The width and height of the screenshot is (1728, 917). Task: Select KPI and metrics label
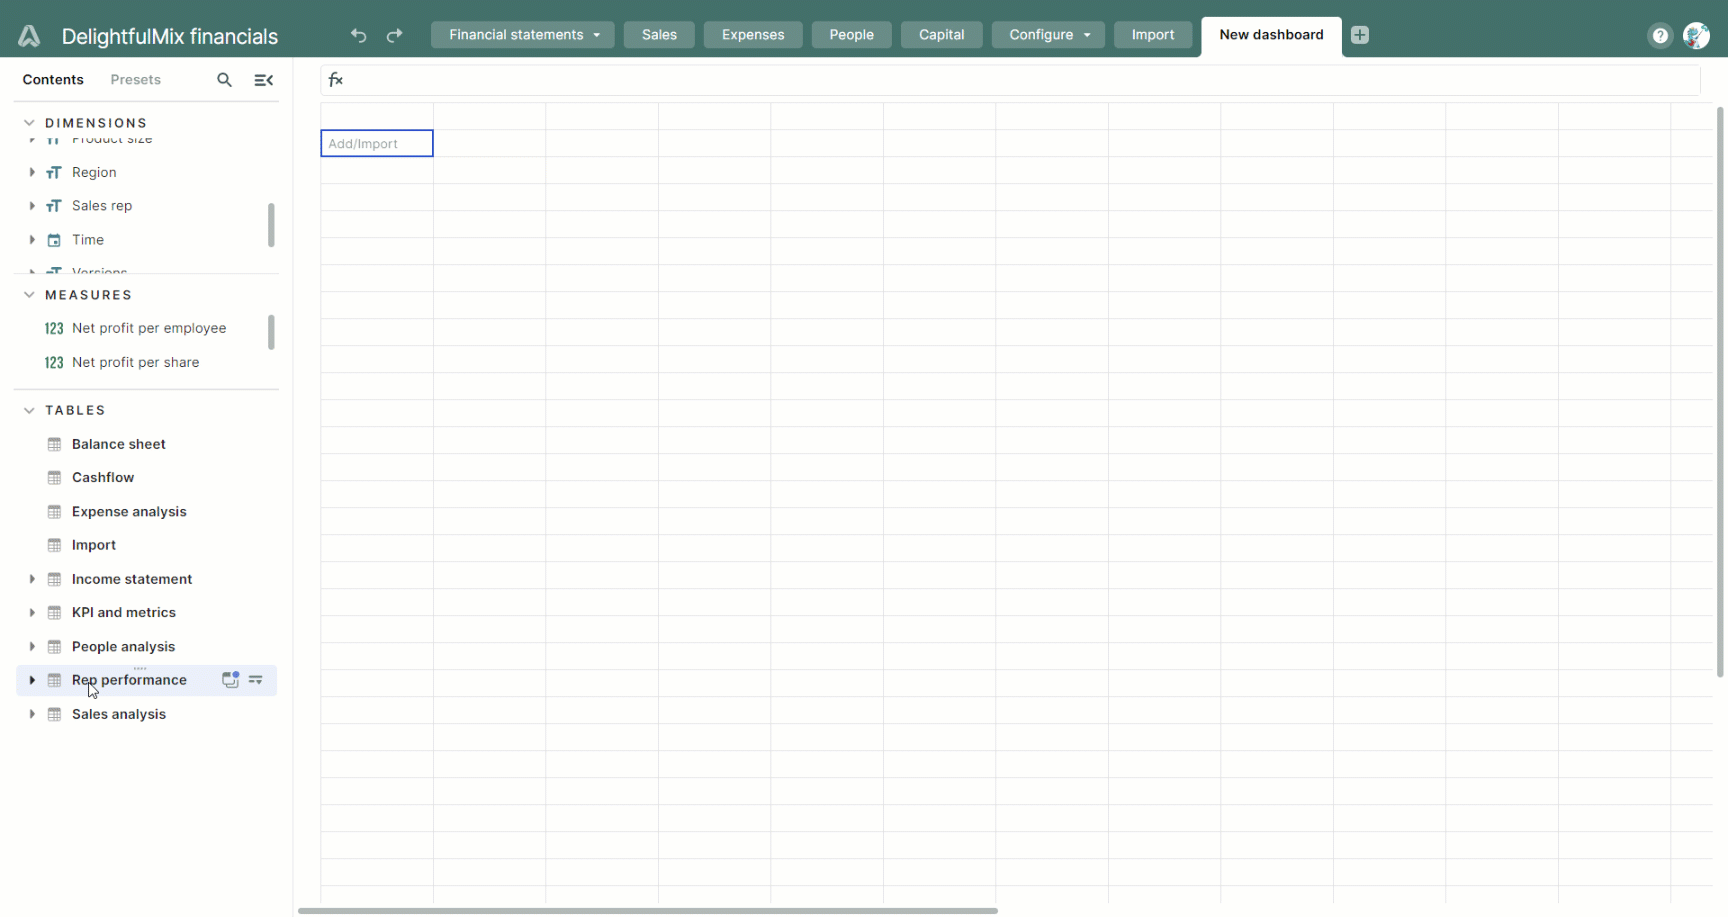(124, 613)
